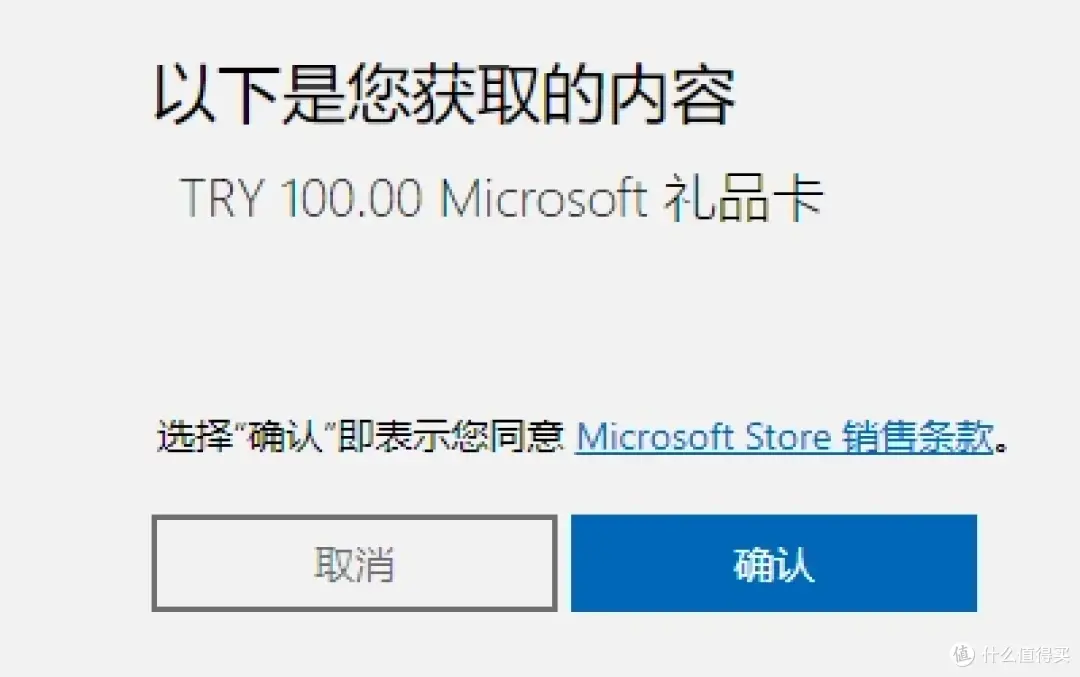This screenshot has width=1080, height=677.
Task: Click the quoted 确认 in the agreement sentence
Action: click(285, 437)
